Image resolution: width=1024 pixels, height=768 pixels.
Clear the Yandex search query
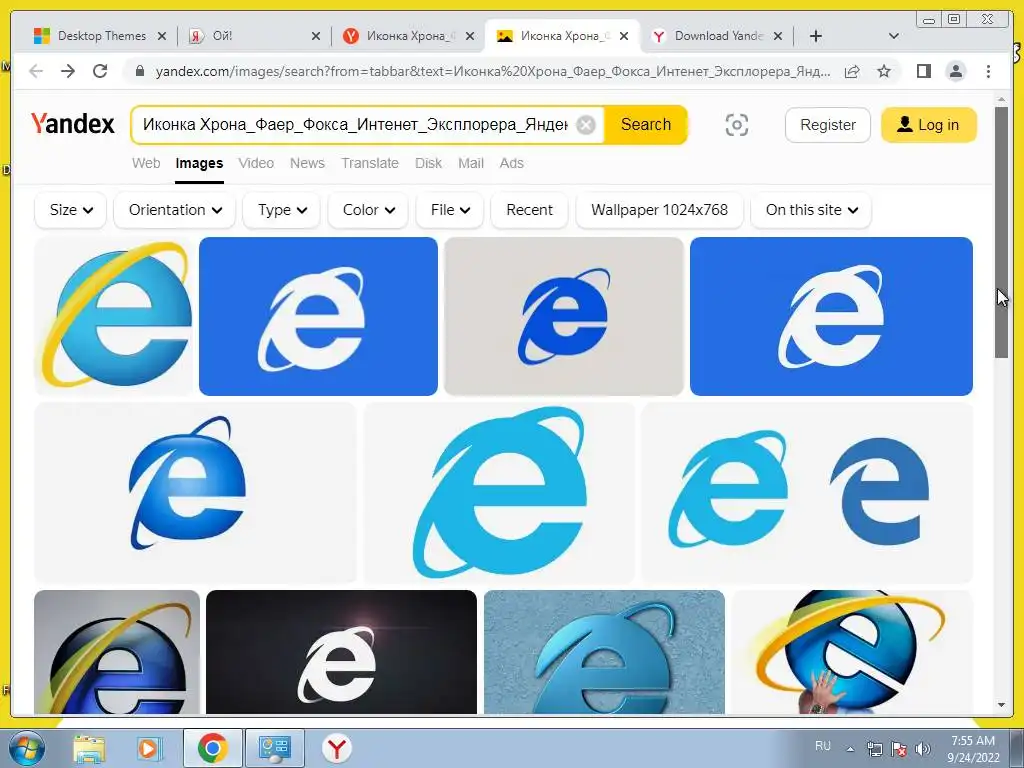586,125
